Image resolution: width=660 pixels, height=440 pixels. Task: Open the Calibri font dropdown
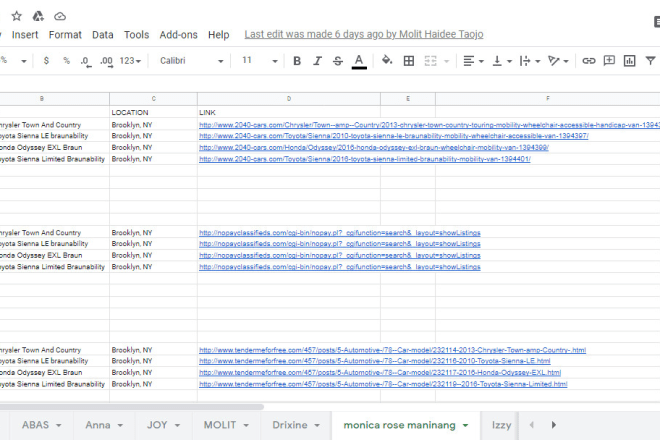(x=192, y=61)
